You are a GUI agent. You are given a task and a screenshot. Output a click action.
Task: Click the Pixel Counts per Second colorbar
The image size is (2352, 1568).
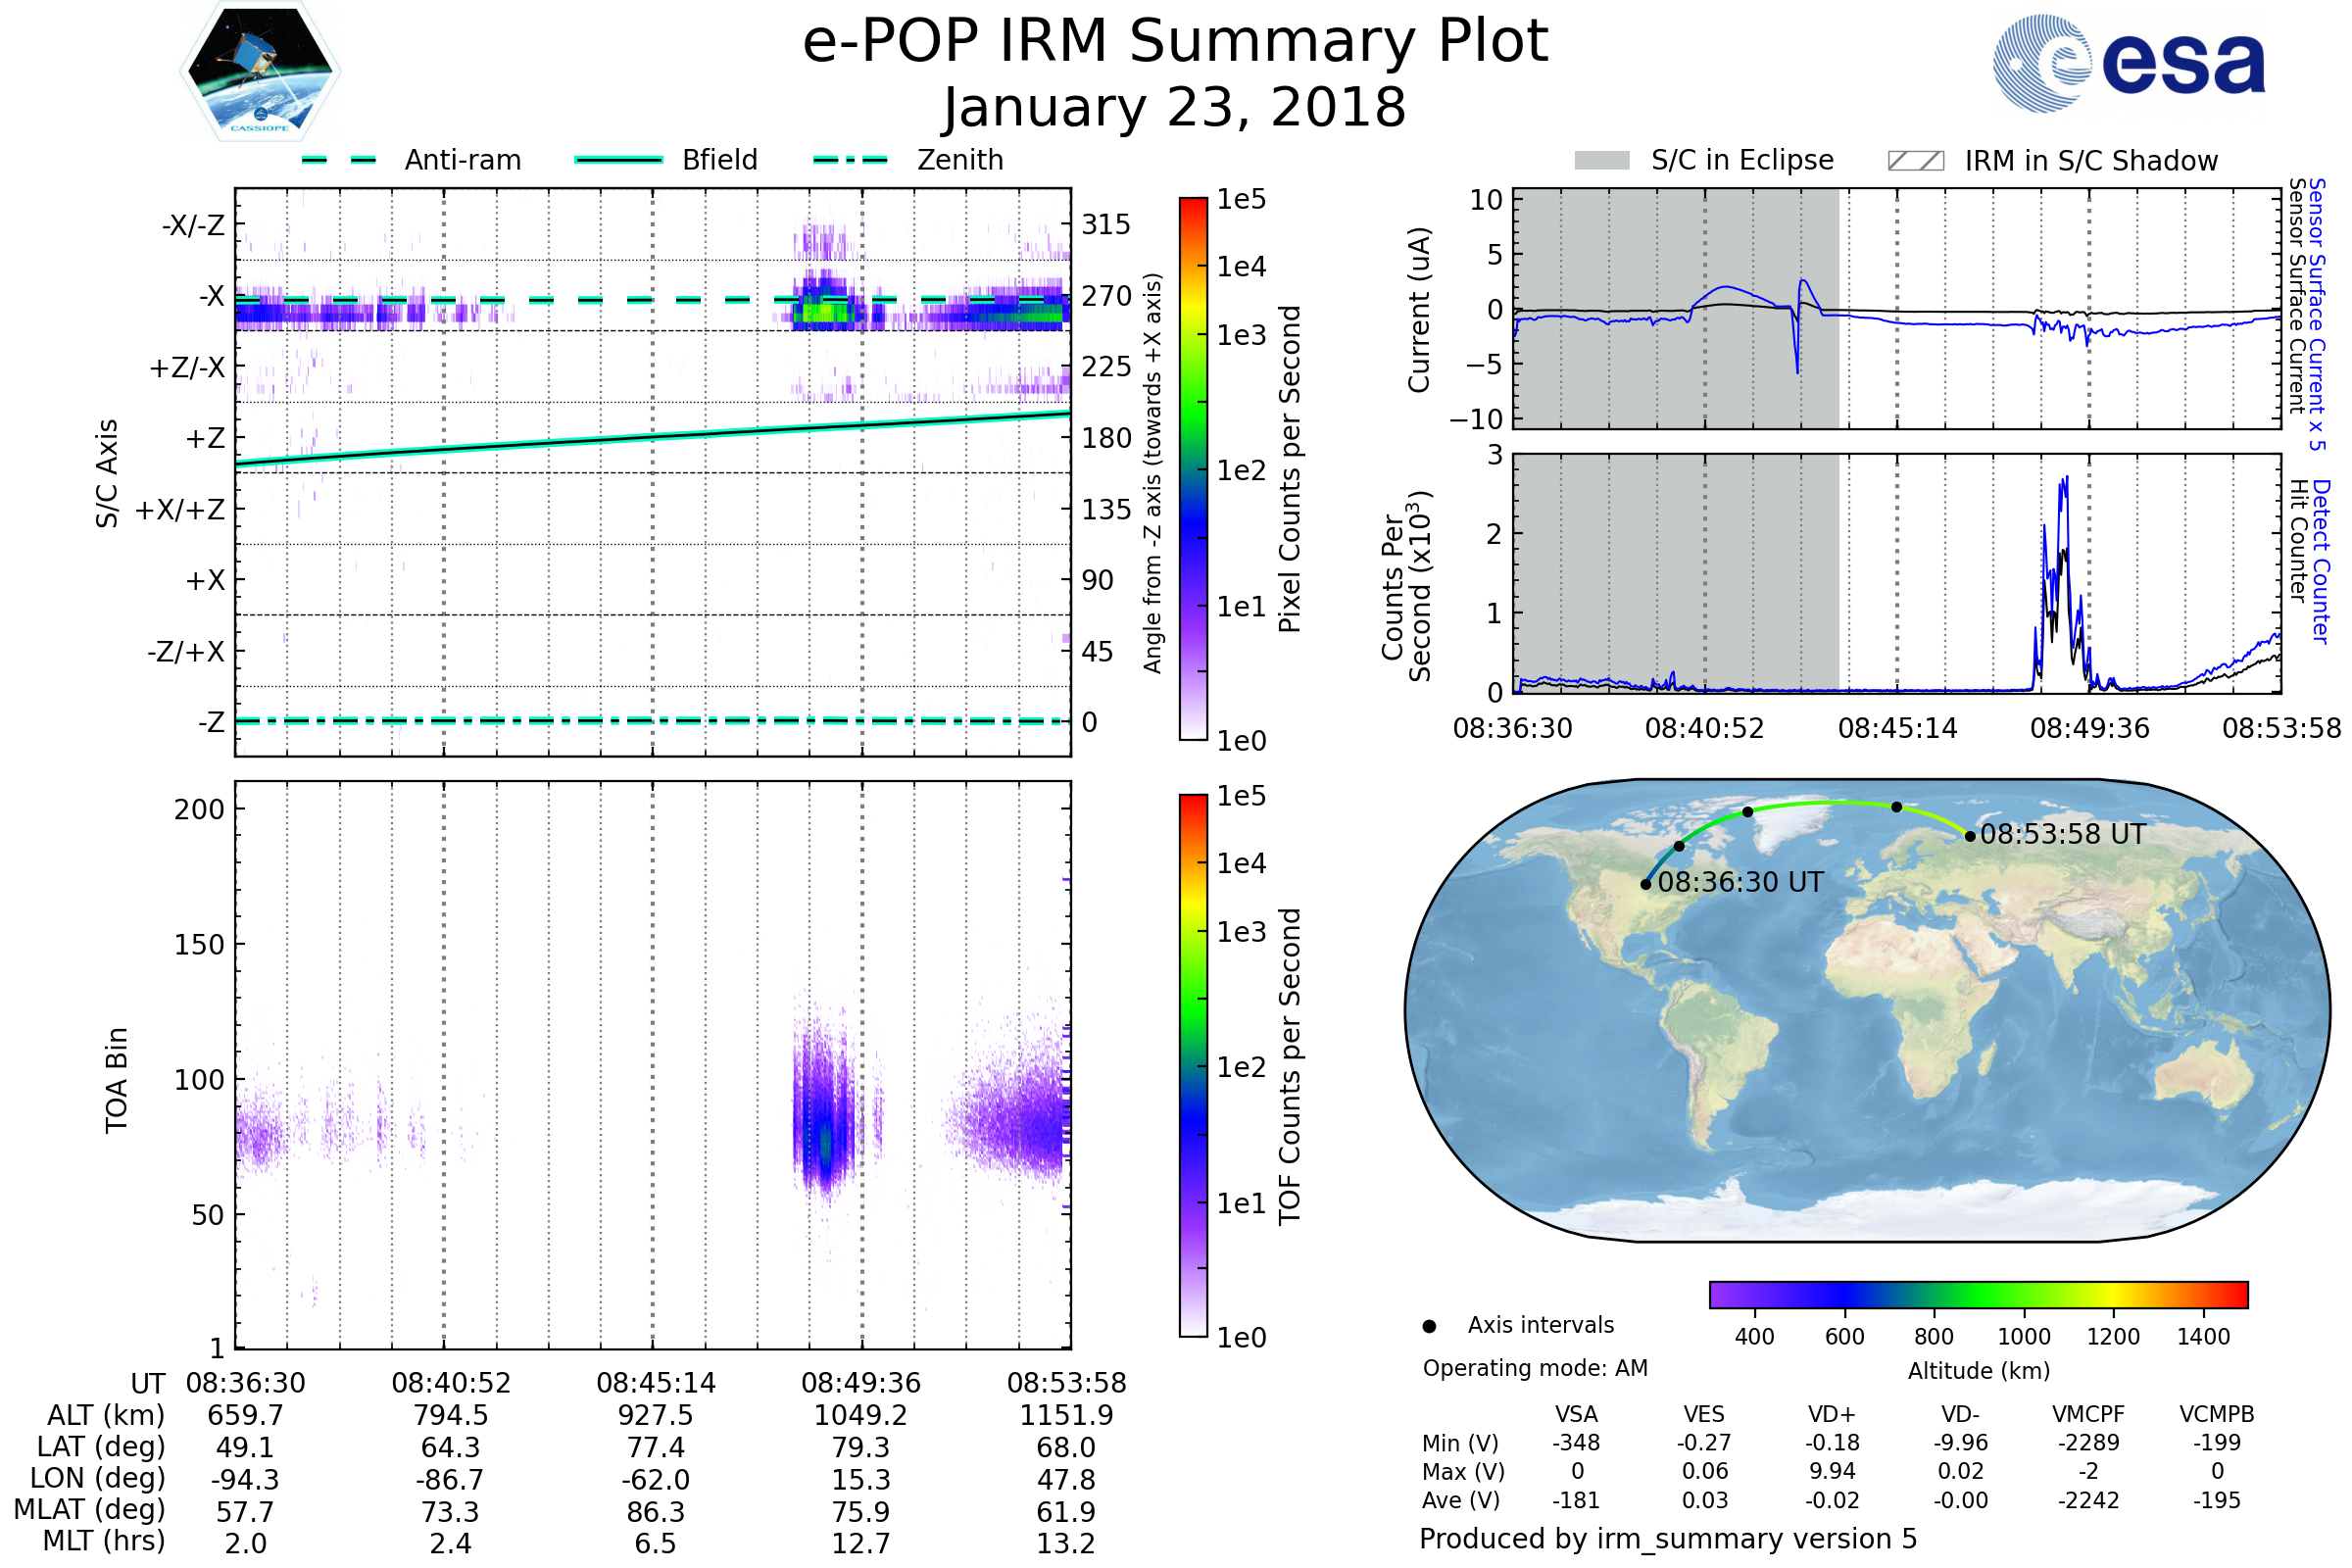1193,468
